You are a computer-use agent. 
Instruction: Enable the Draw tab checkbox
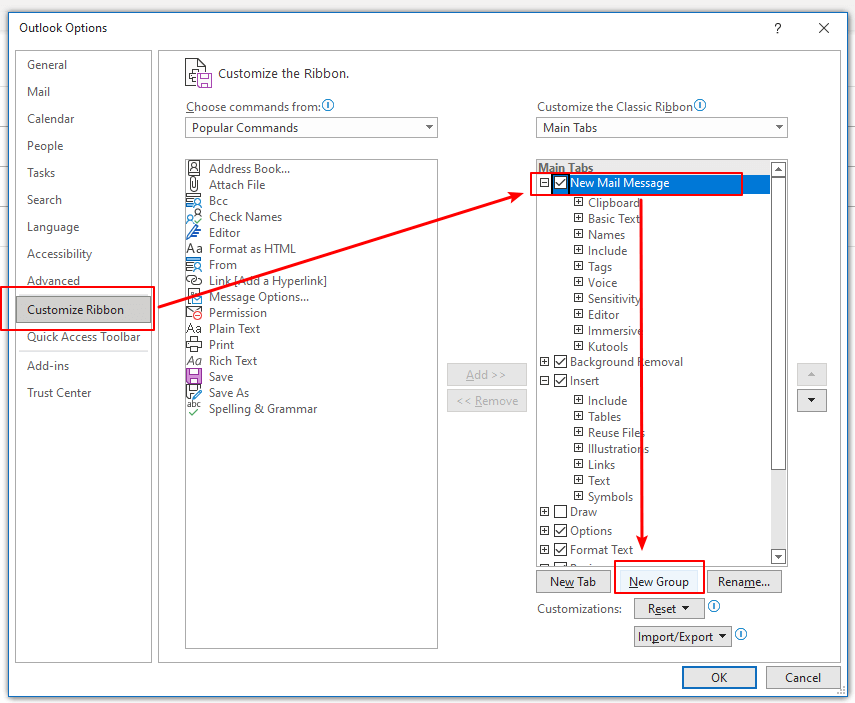(x=558, y=511)
